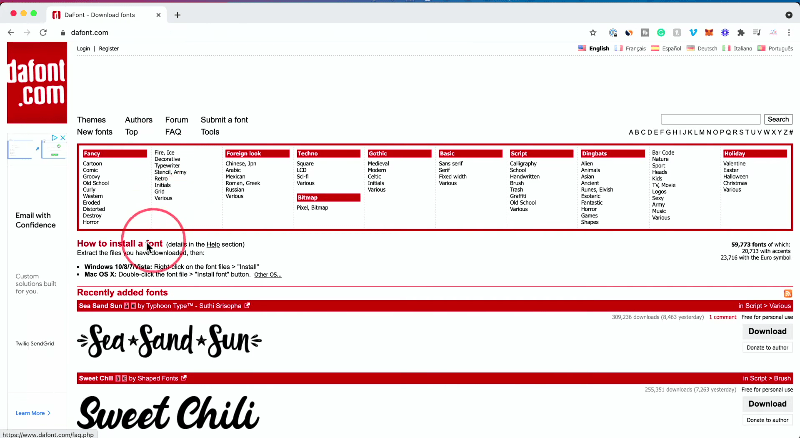Open the Extensions puzzle piece menu
Image resolution: width=800 pixels, height=438 pixels.
(x=741, y=33)
